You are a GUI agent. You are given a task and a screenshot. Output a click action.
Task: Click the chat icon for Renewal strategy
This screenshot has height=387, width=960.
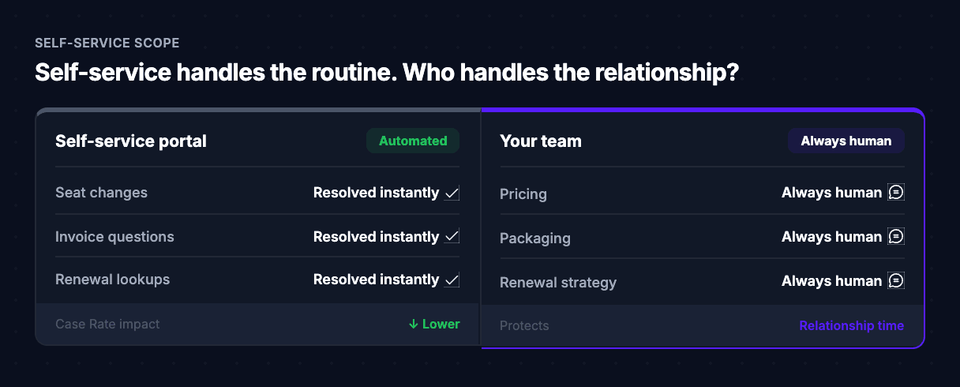(896, 281)
